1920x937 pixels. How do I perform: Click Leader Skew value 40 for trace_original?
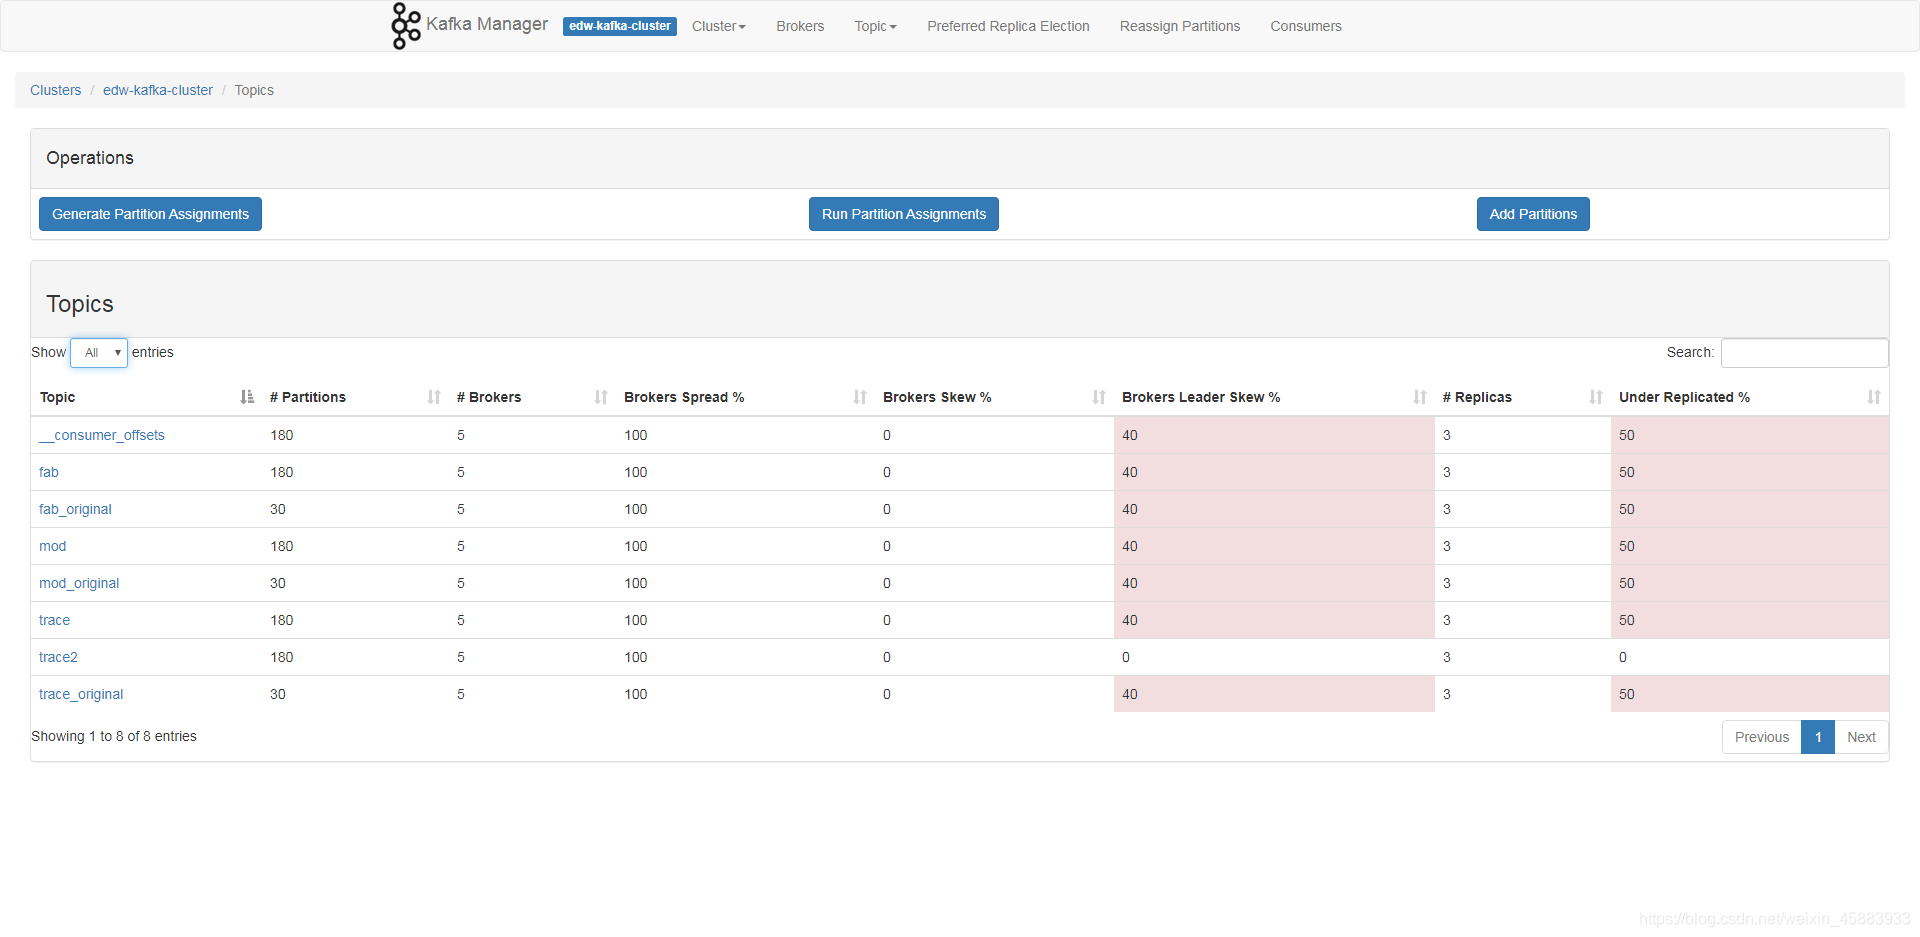(1130, 694)
